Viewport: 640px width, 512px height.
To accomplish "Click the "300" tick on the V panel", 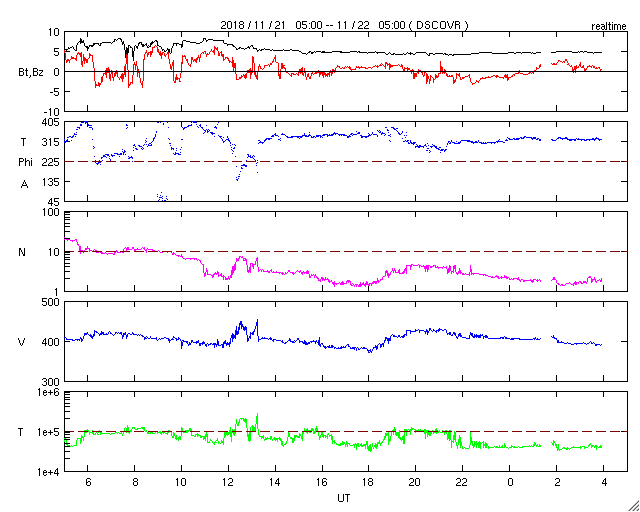I will tap(50, 382).
